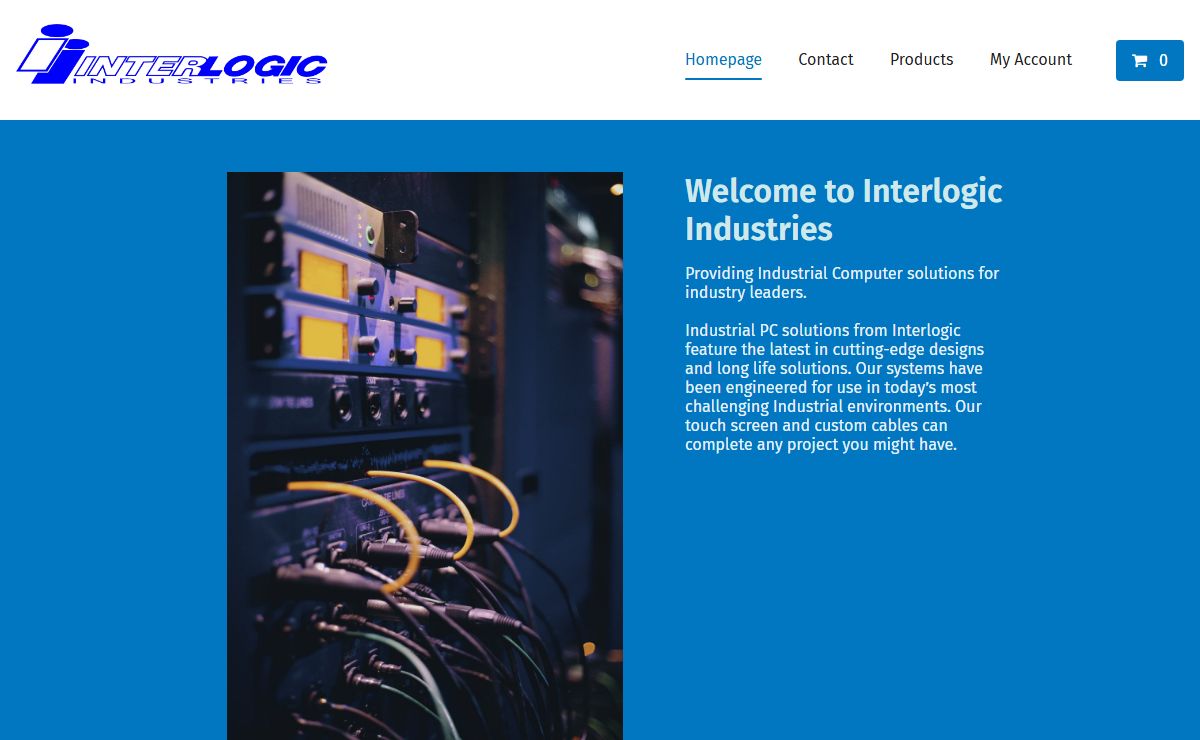Open the Contact page

pos(826,60)
